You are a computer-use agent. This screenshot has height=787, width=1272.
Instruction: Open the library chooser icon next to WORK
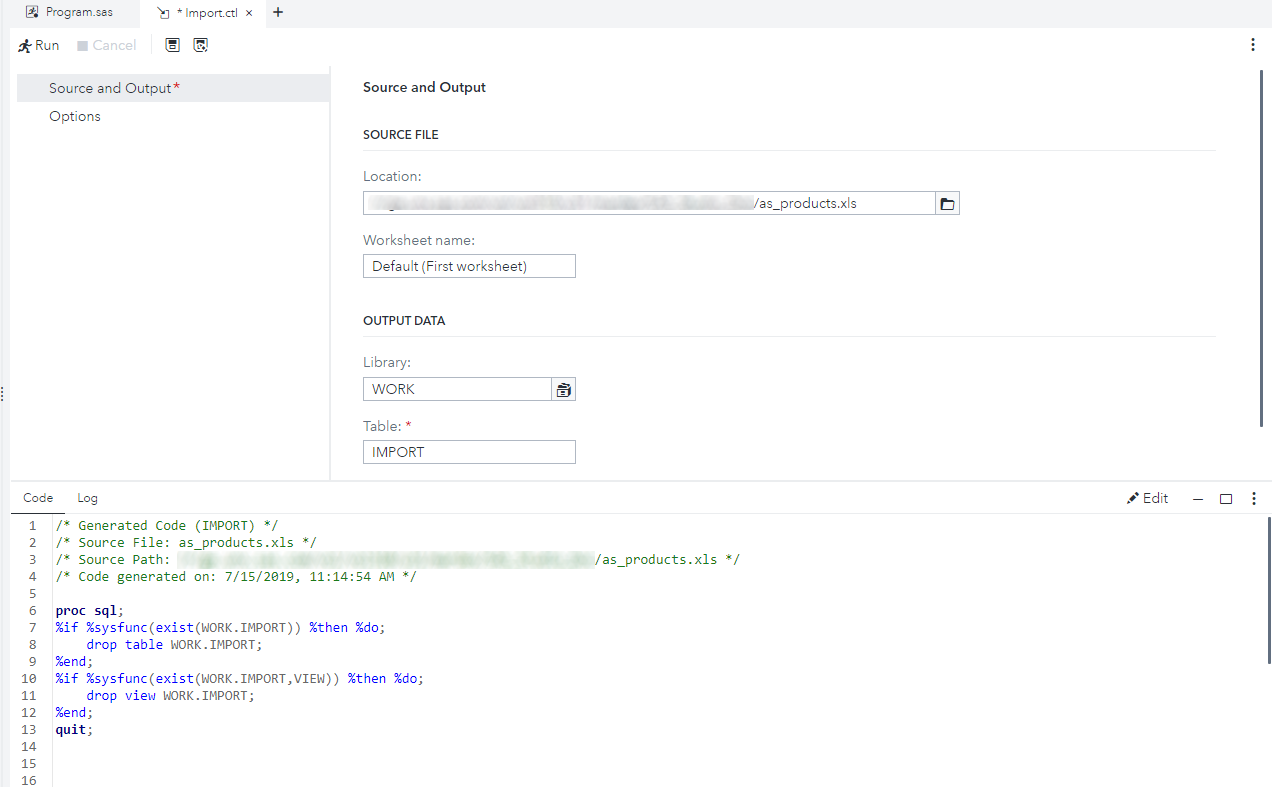(564, 390)
